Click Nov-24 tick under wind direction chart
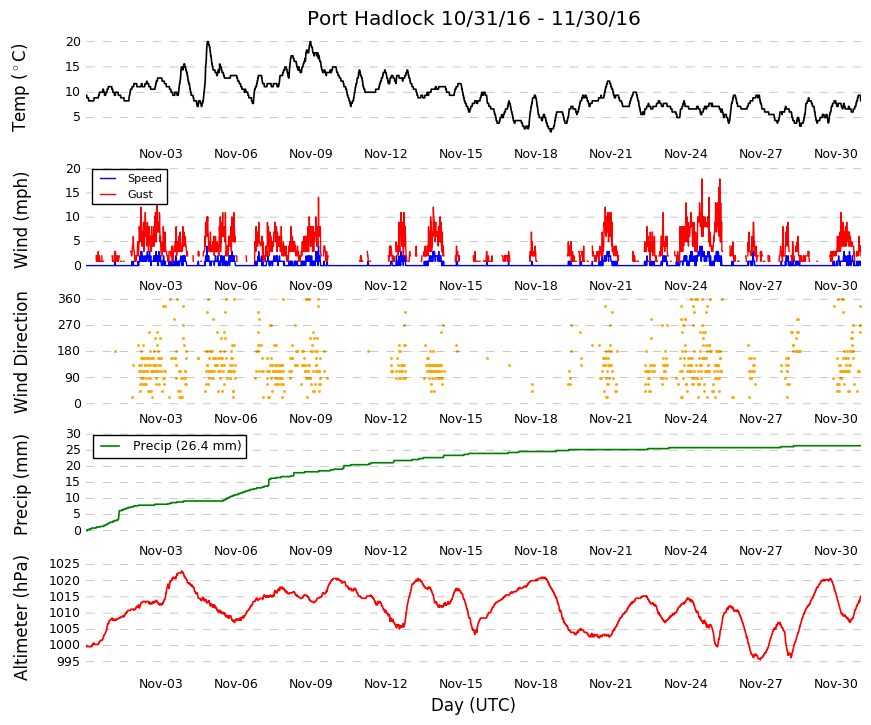This screenshot has width=871, height=725. tap(685, 419)
